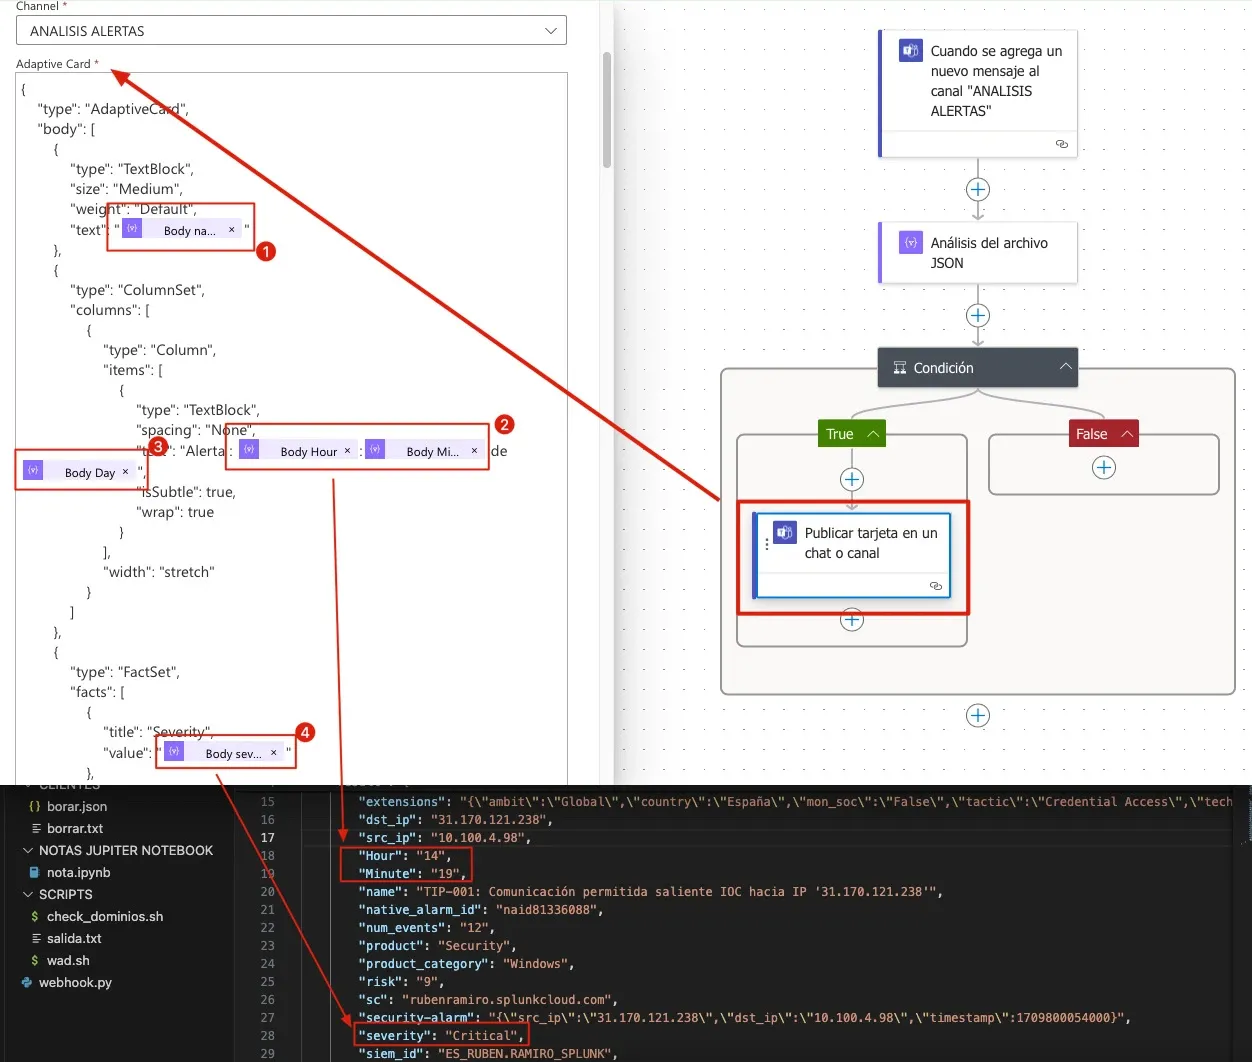Click the Body sev... token variable icon

click(x=174, y=751)
